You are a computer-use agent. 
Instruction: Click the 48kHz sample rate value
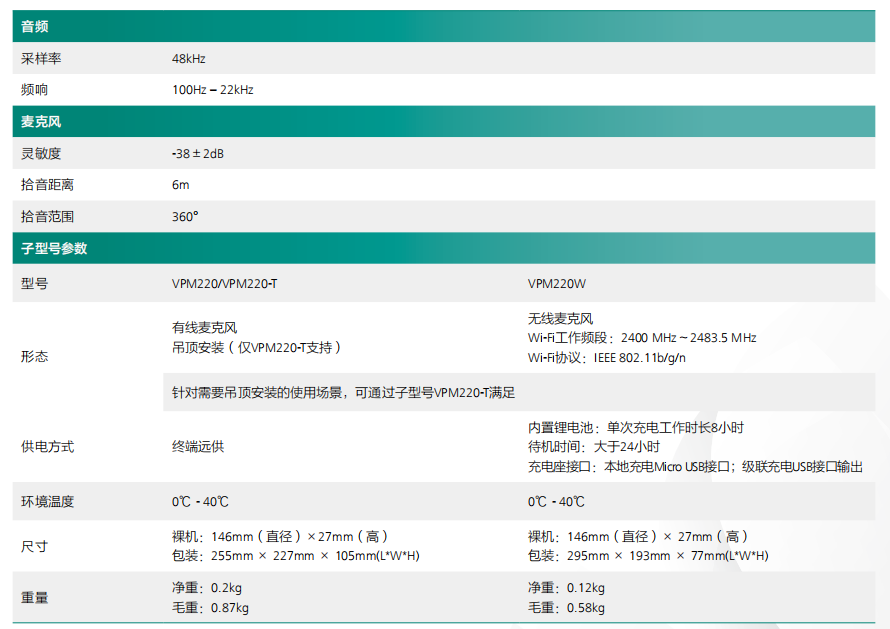point(188,58)
